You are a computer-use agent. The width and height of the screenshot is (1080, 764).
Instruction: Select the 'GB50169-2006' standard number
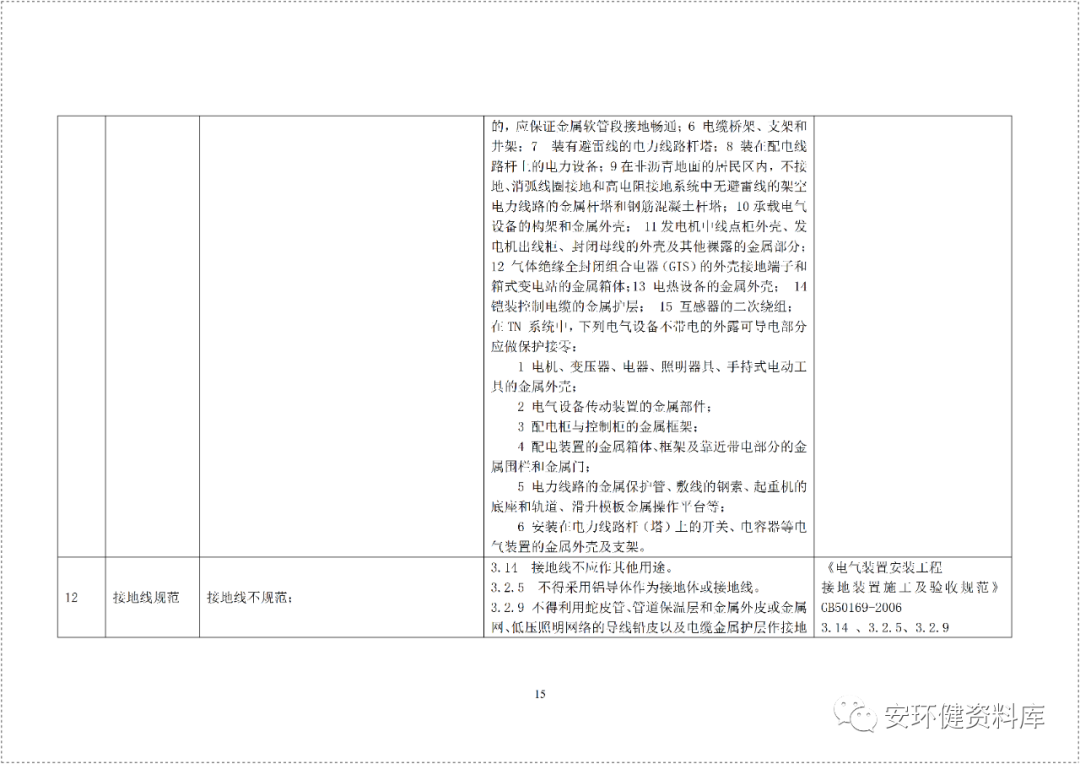coord(862,608)
